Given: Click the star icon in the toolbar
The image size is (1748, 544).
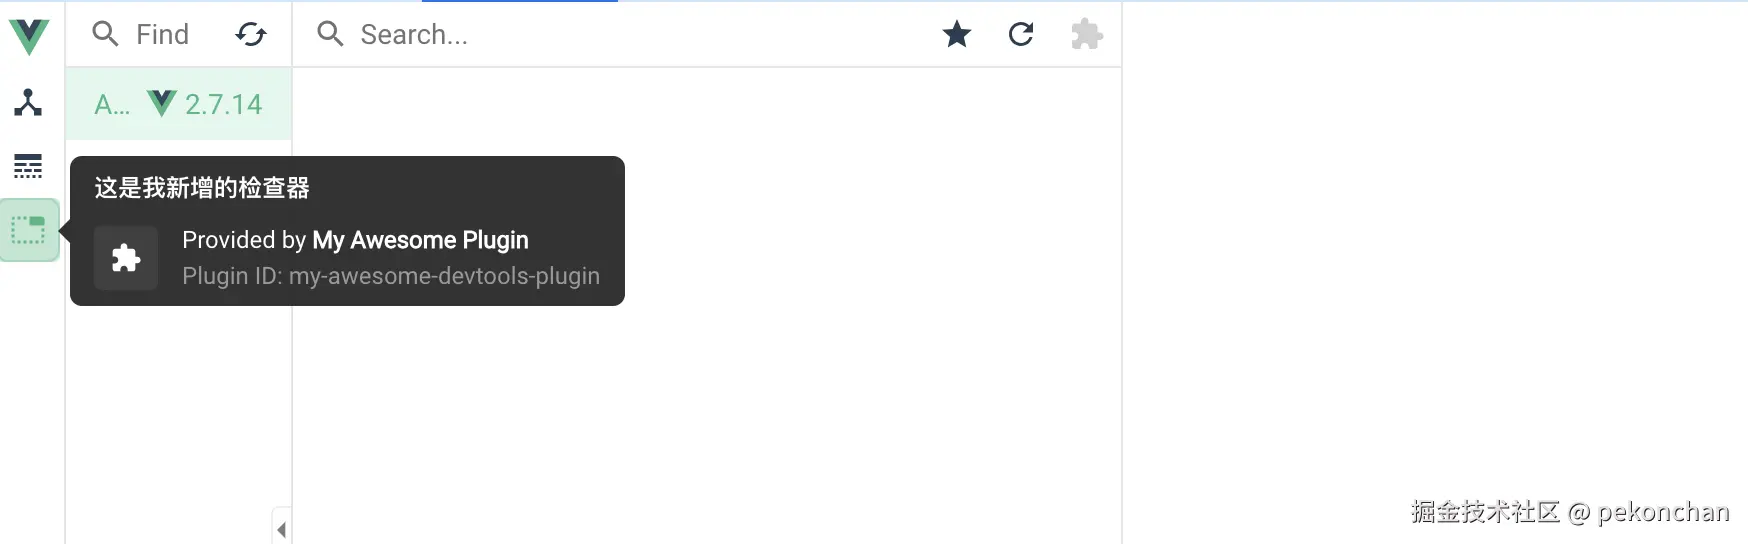Looking at the screenshot, I should pyautogui.click(x=957, y=35).
